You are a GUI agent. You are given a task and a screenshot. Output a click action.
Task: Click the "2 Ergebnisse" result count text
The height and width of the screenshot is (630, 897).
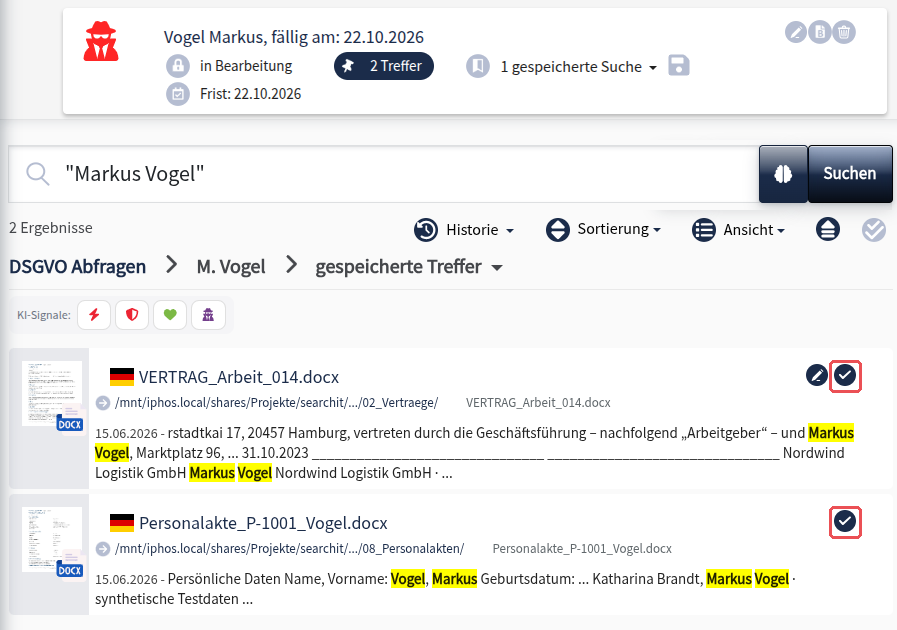[x=51, y=228]
